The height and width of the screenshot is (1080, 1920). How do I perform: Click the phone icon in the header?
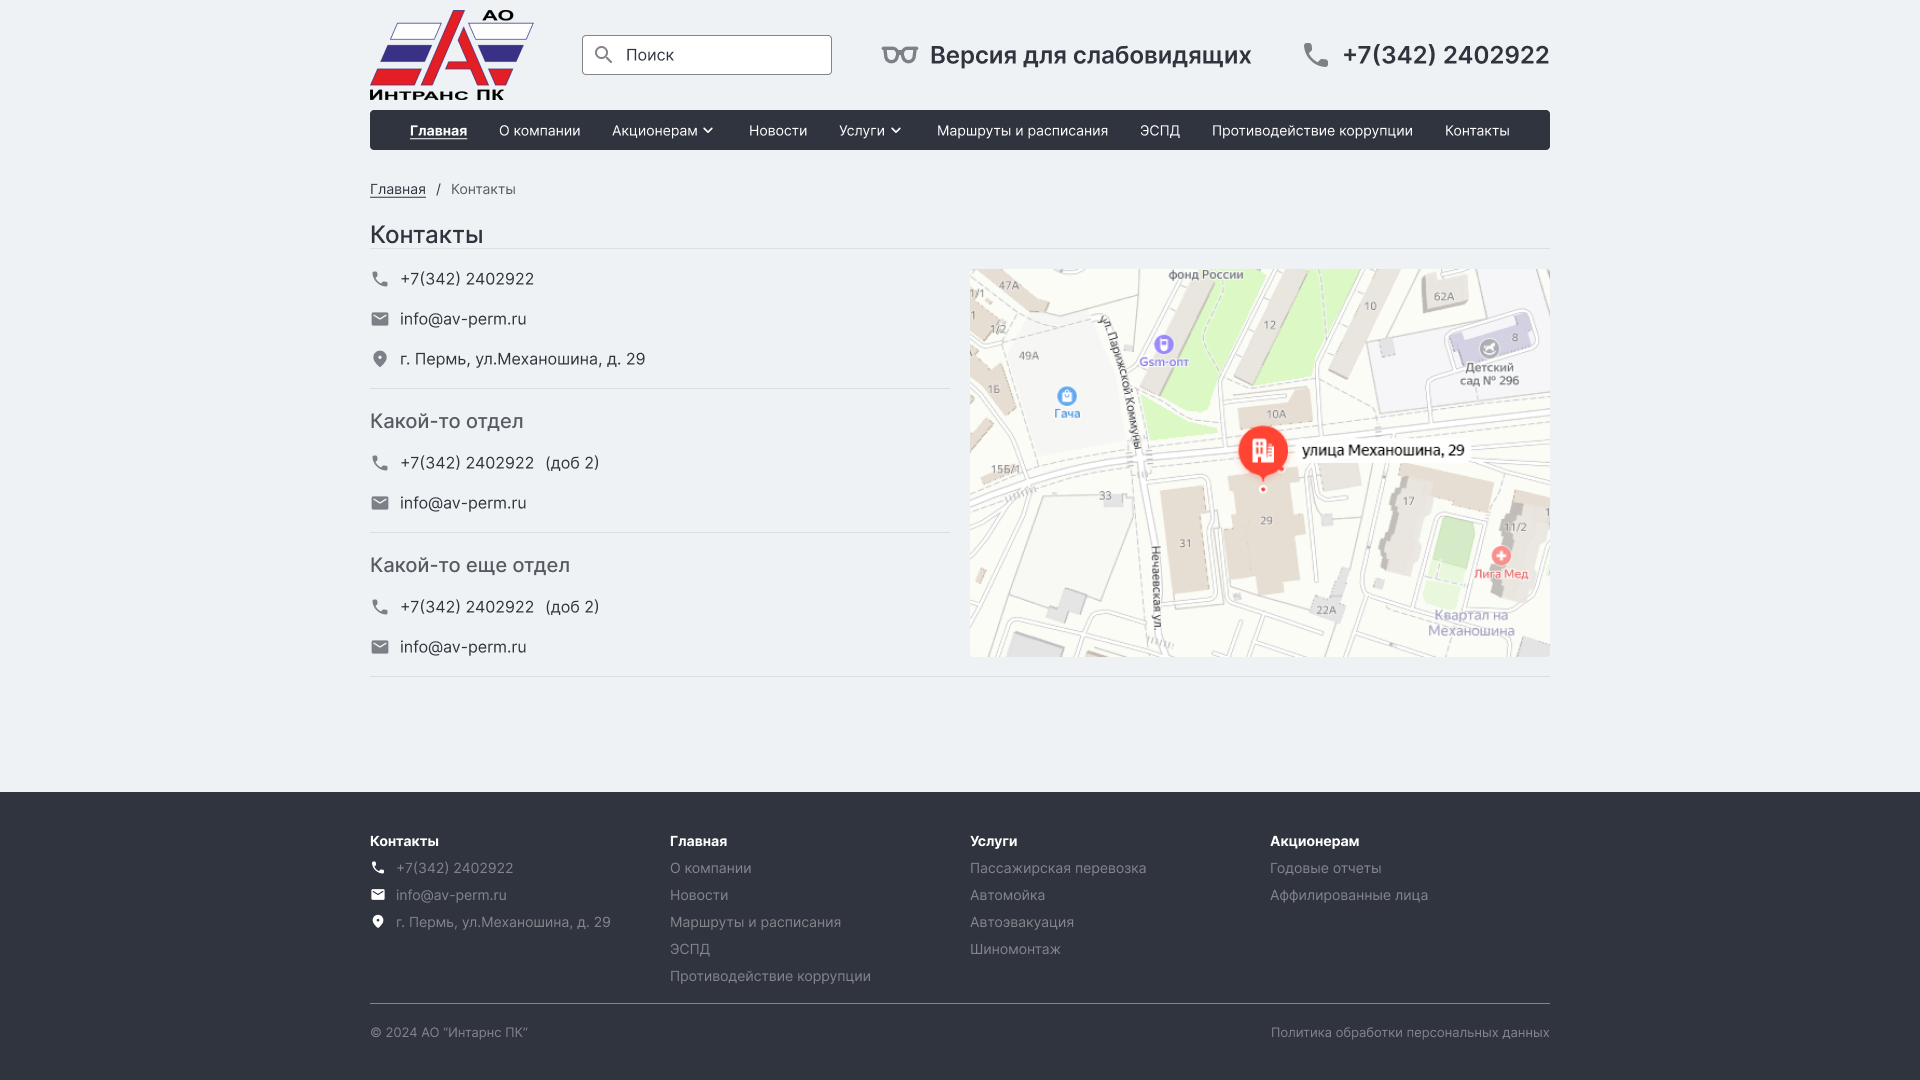[x=1316, y=55]
